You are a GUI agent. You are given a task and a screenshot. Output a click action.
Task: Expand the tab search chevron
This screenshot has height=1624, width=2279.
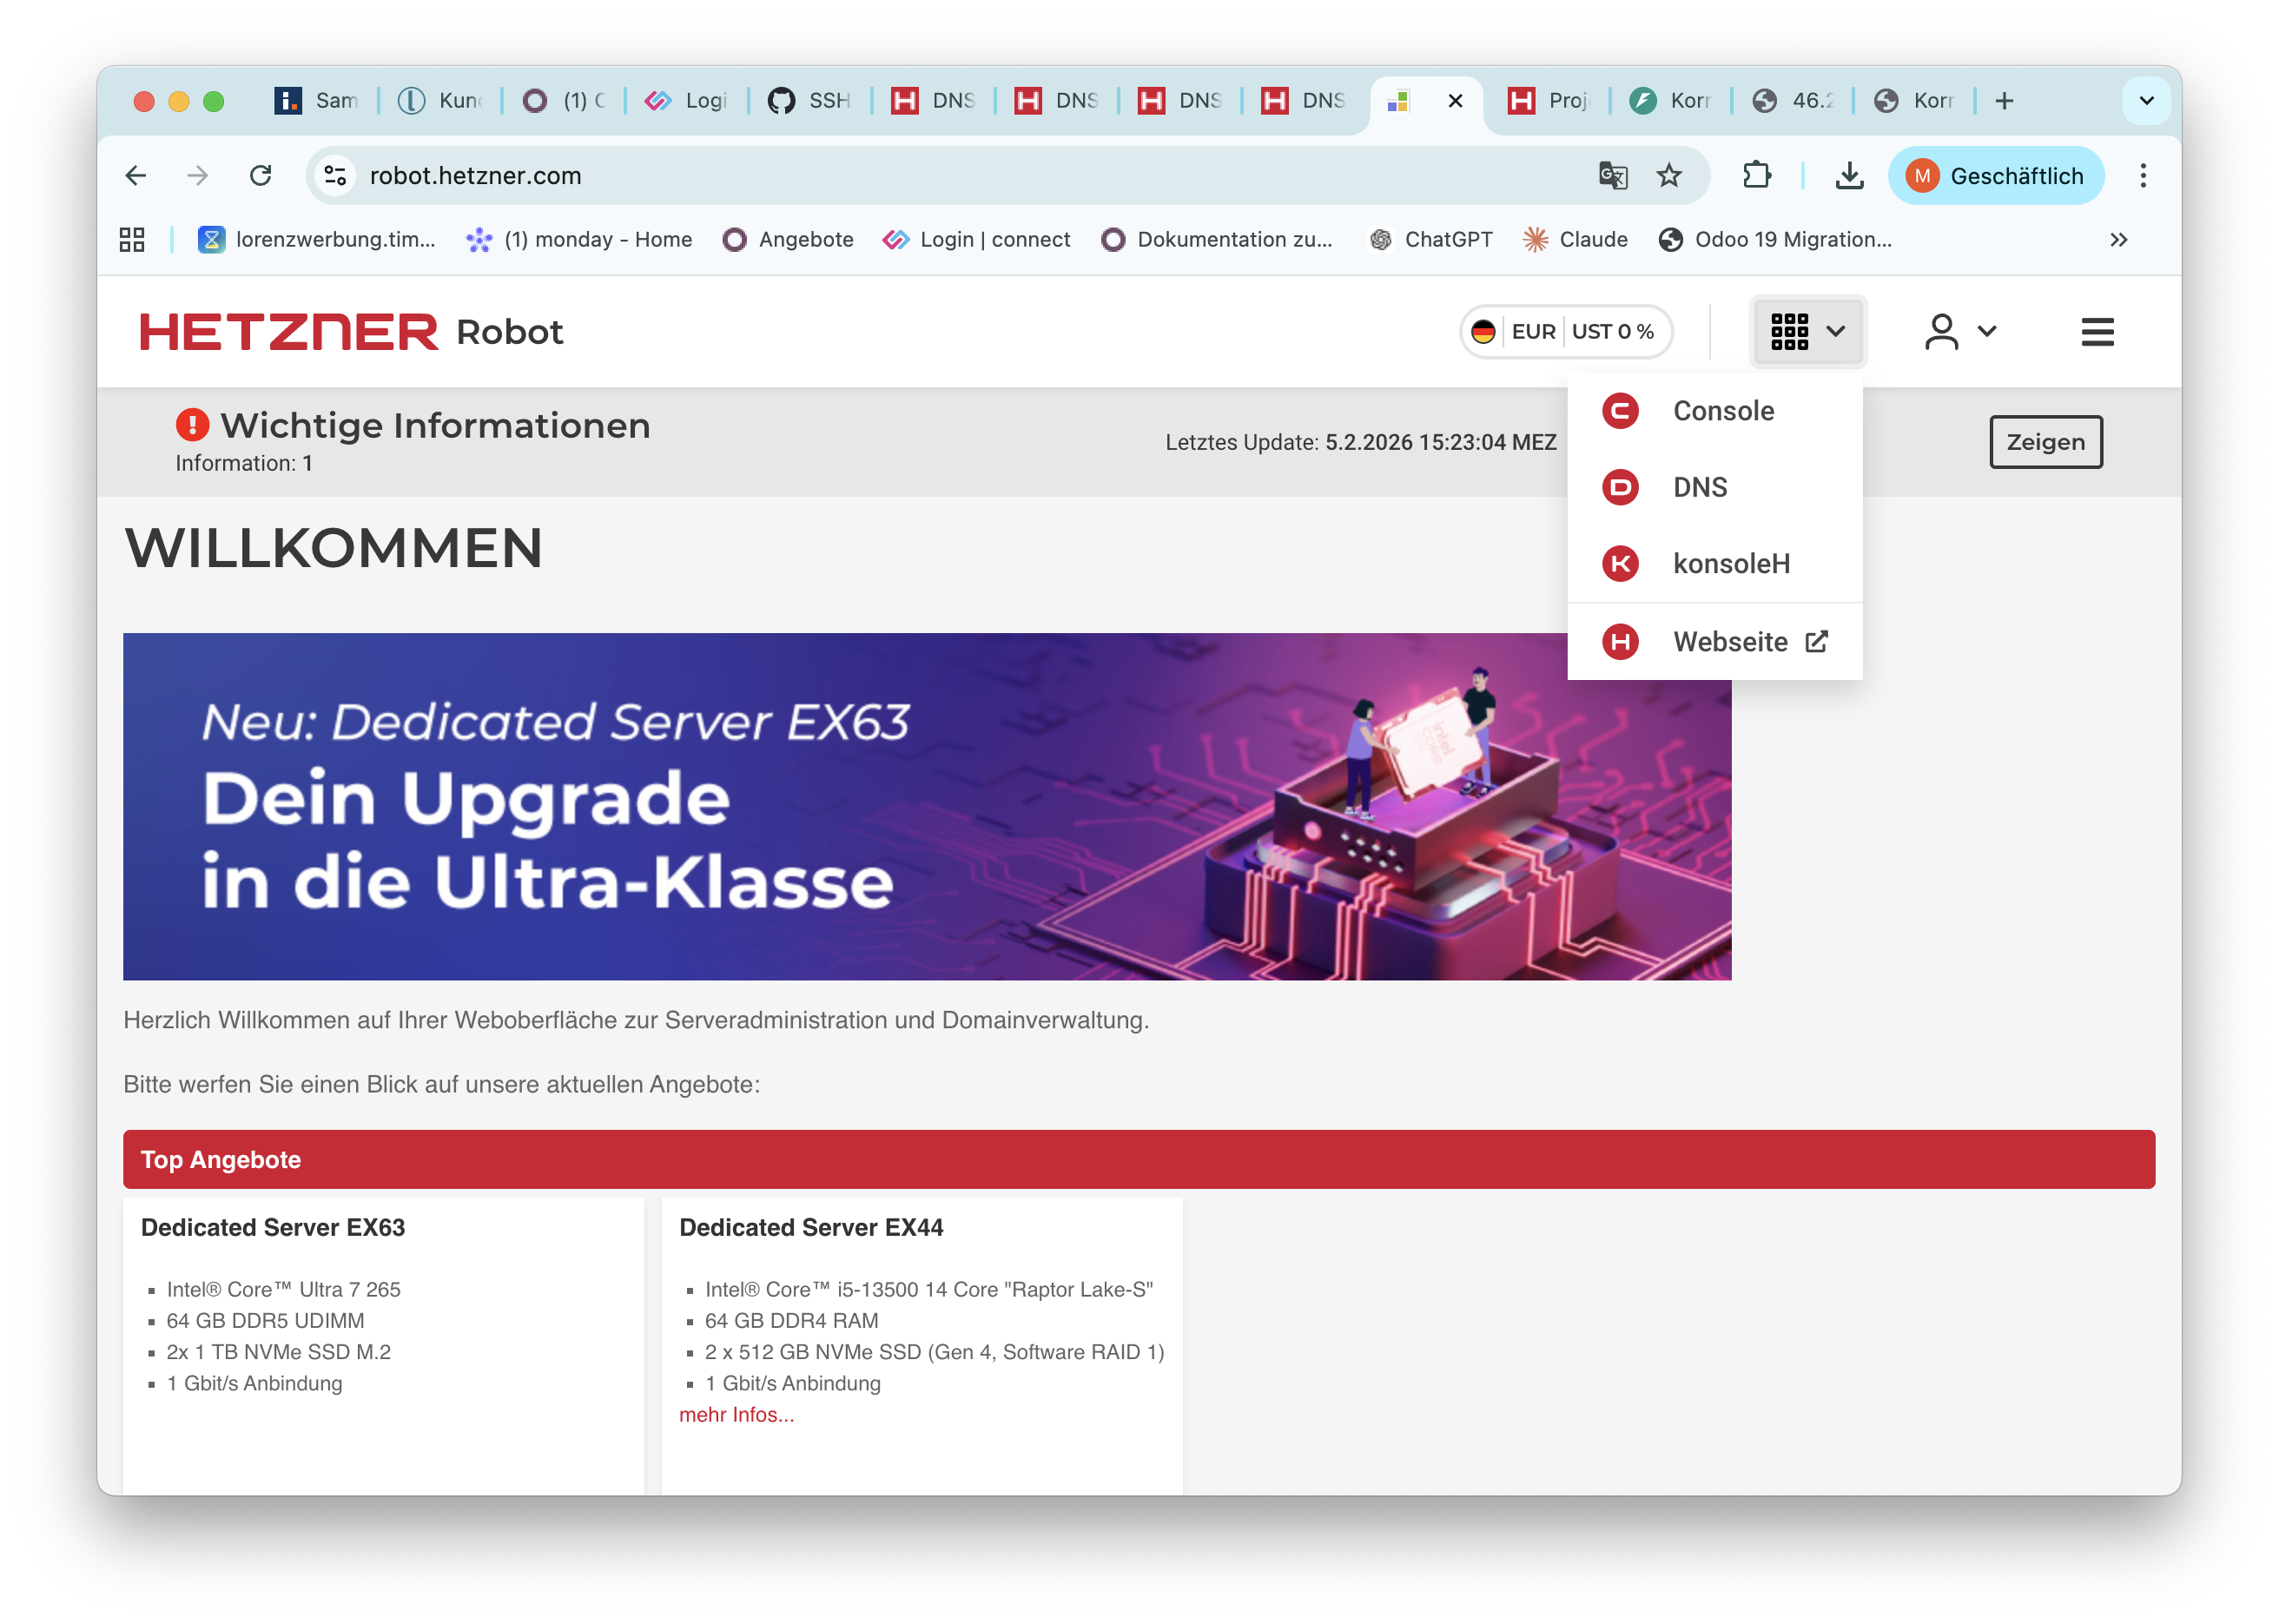click(x=2146, y=100)
